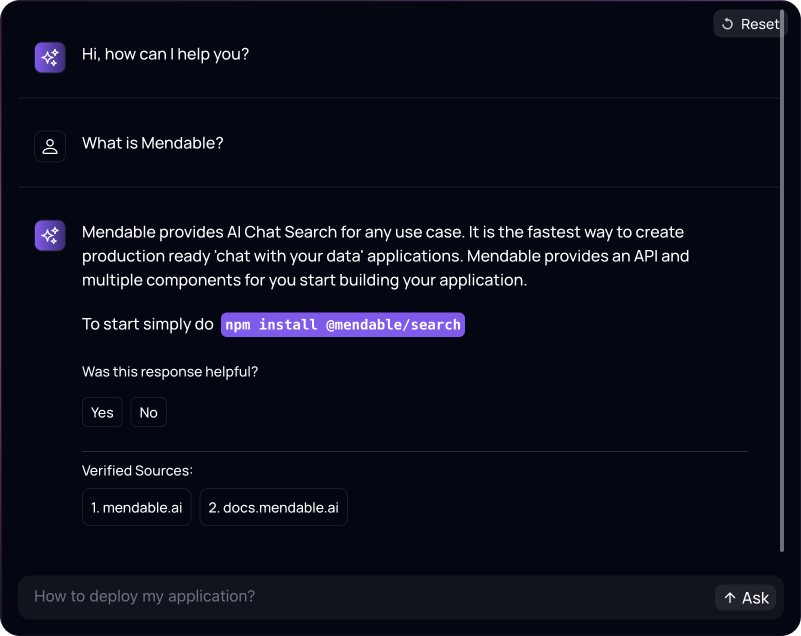Submit the question with the Ask button
Viewport: 801px width, 636px height.
[746, 598]
